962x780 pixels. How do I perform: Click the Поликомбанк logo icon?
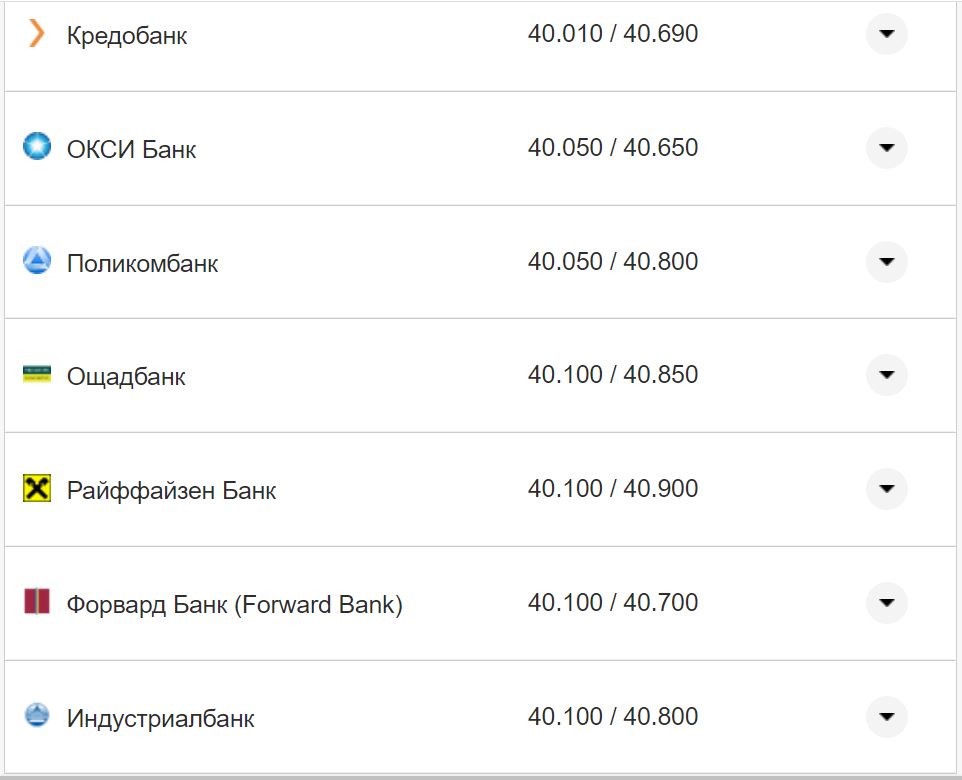click(x=37, y=262)
